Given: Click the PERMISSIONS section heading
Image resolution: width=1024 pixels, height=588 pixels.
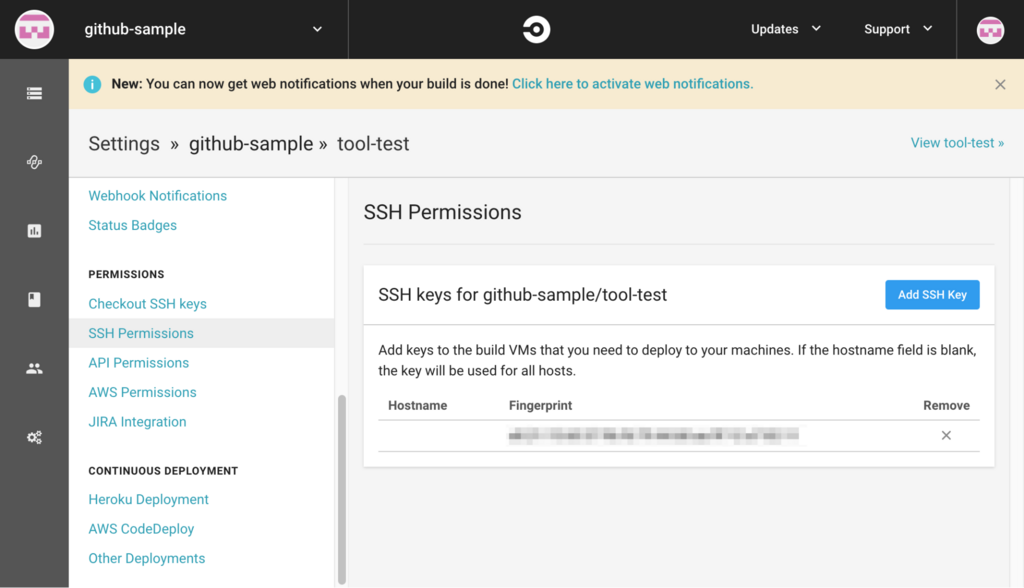Looking at the screenshot, I should 126,274.
